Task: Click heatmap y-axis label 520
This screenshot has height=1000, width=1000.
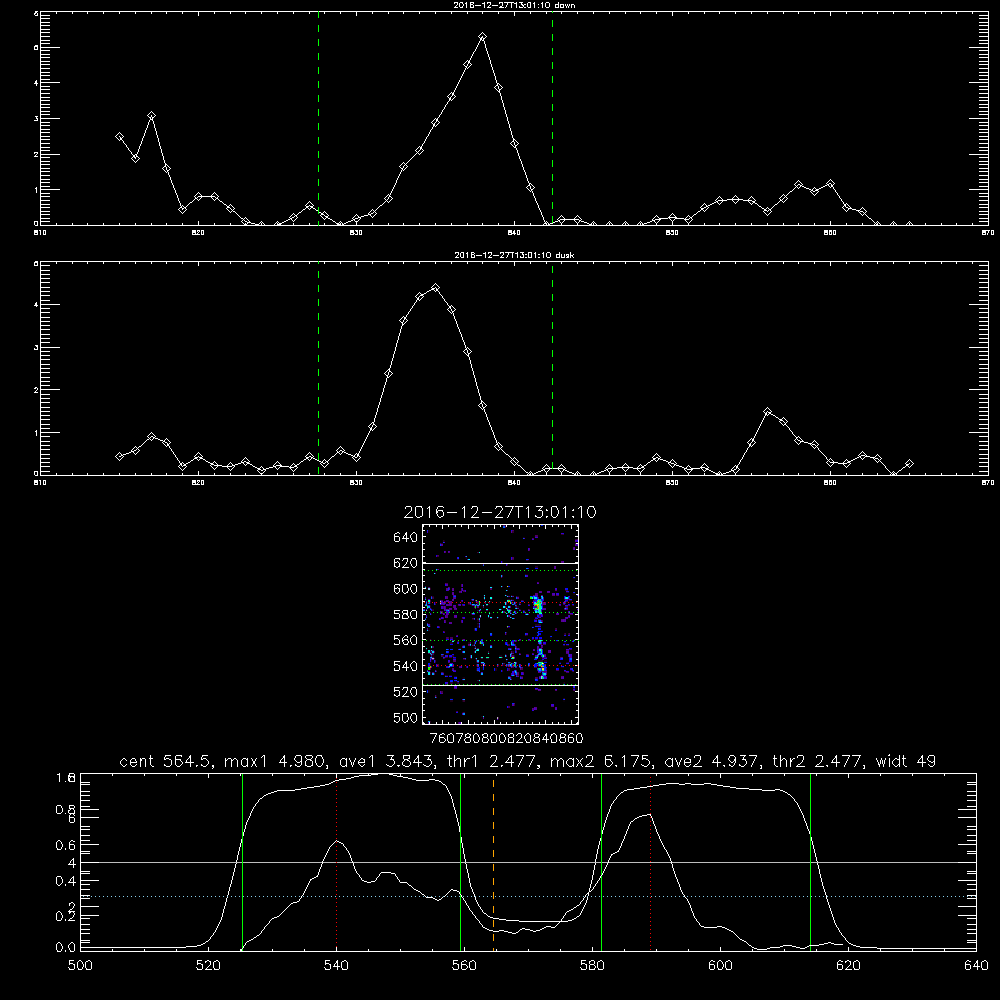Action: (x=406, y=692)
